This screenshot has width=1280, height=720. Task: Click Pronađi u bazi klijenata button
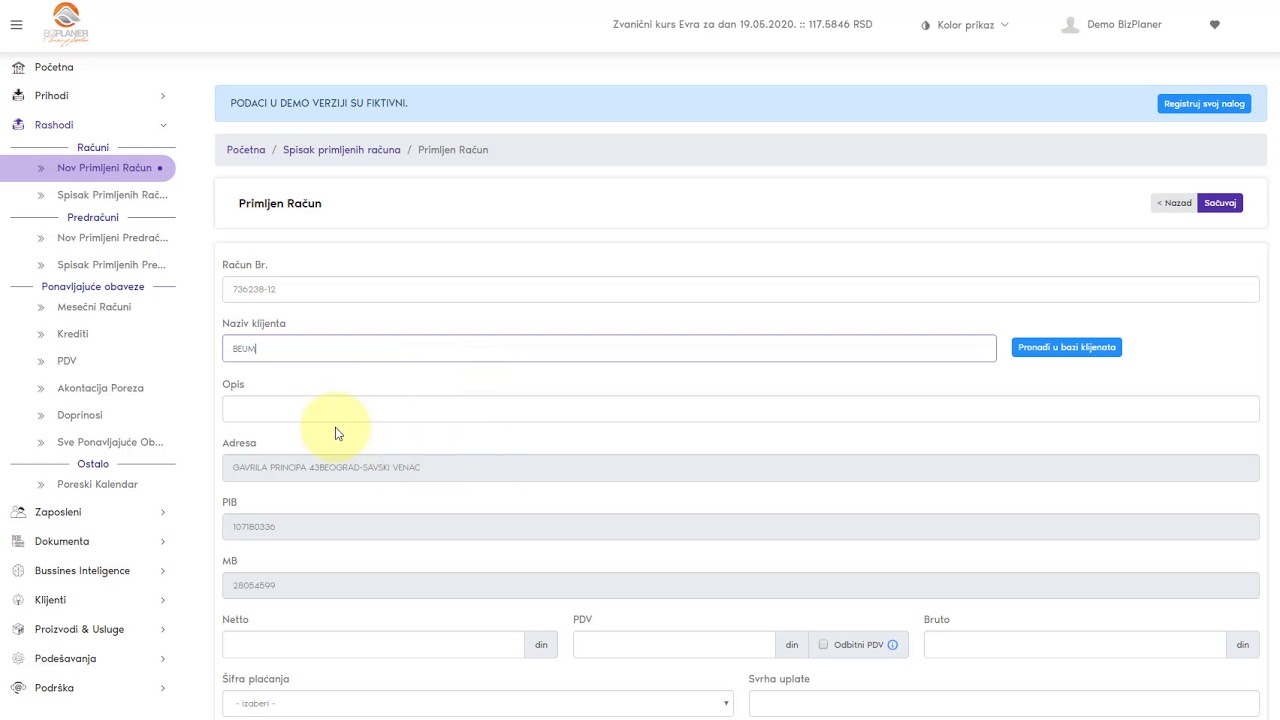1067,347
